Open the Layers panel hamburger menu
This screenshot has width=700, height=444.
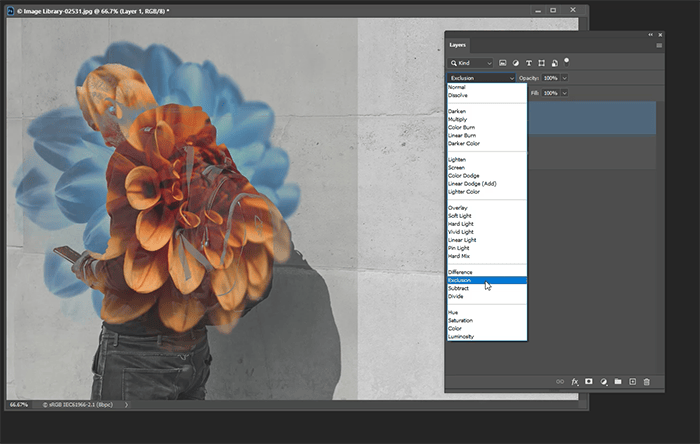point(659,45)
